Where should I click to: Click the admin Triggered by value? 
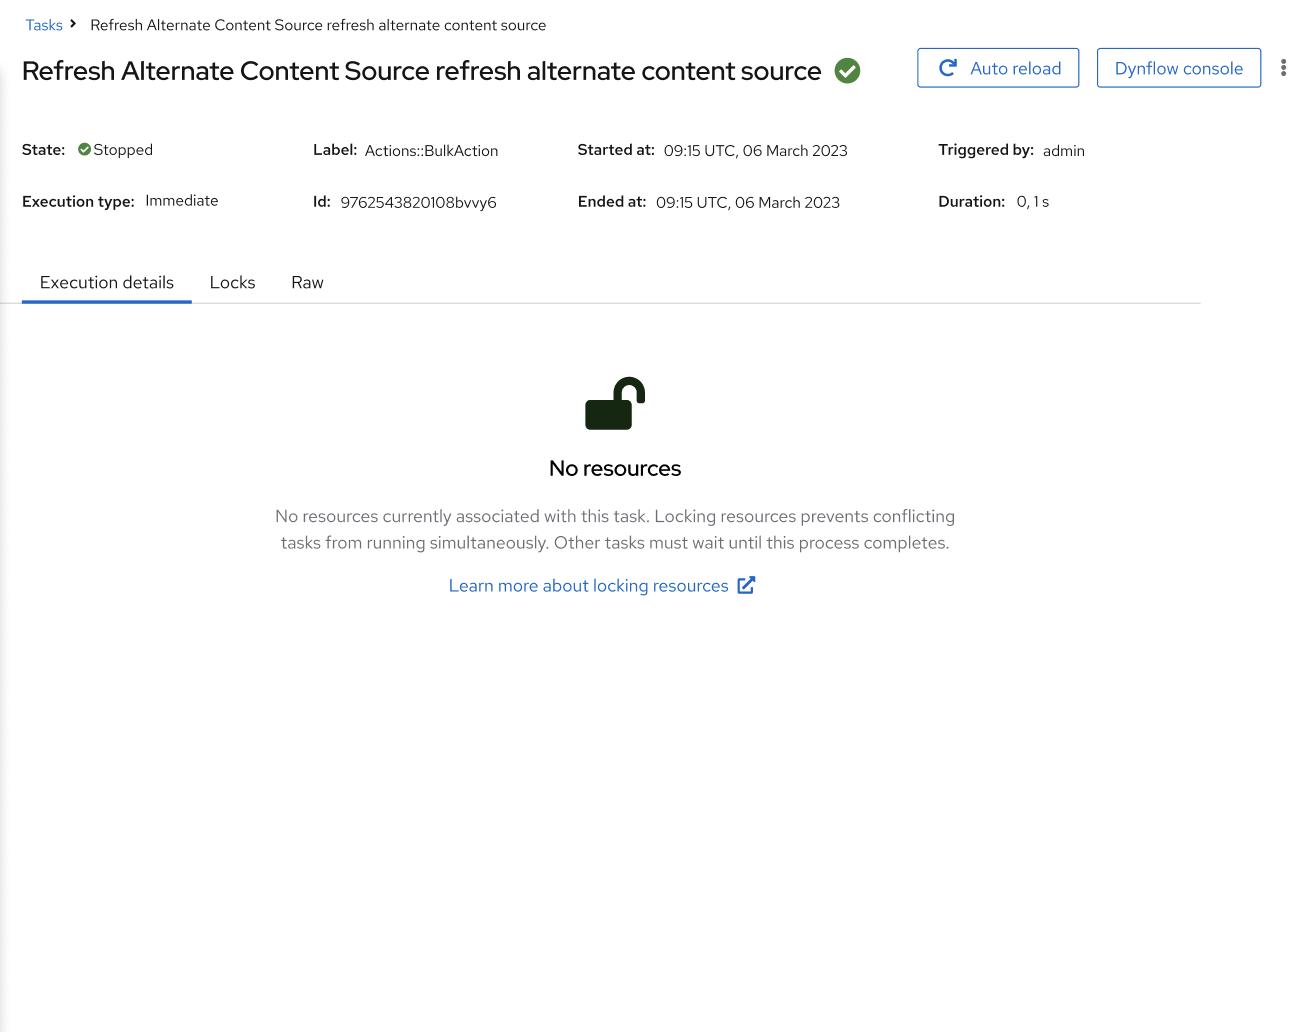pyautogui.click(x=1063, y=151)
